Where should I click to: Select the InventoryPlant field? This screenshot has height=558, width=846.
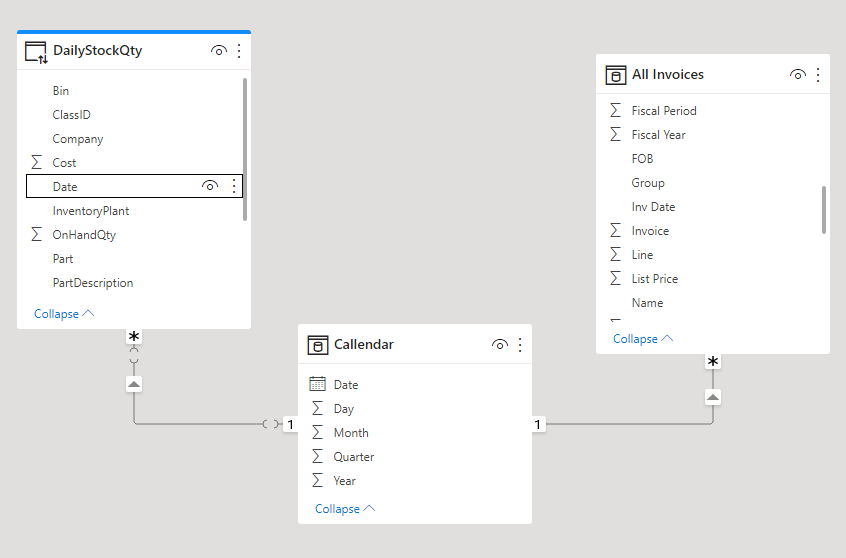pos(91,211)
